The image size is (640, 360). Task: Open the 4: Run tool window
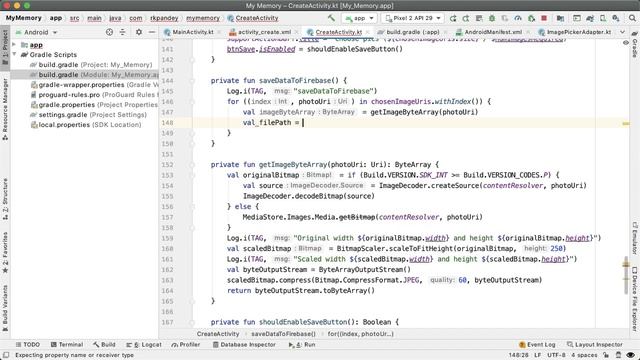[x=302, y=344]
